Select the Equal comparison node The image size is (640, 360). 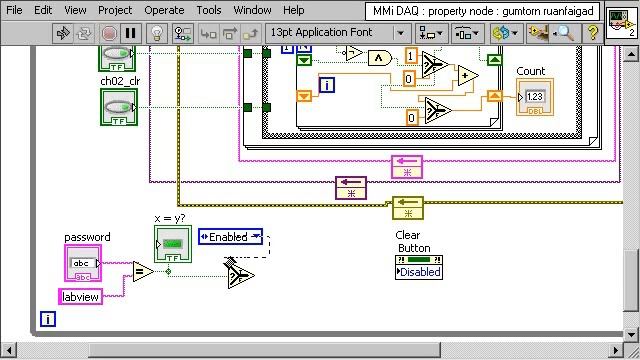(x=142, y=271)
